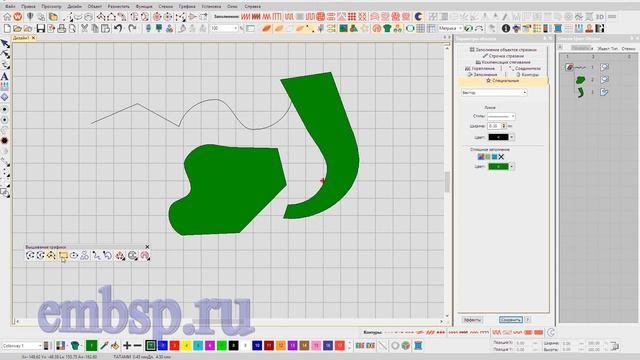Create a new design document

pos(7,28)
